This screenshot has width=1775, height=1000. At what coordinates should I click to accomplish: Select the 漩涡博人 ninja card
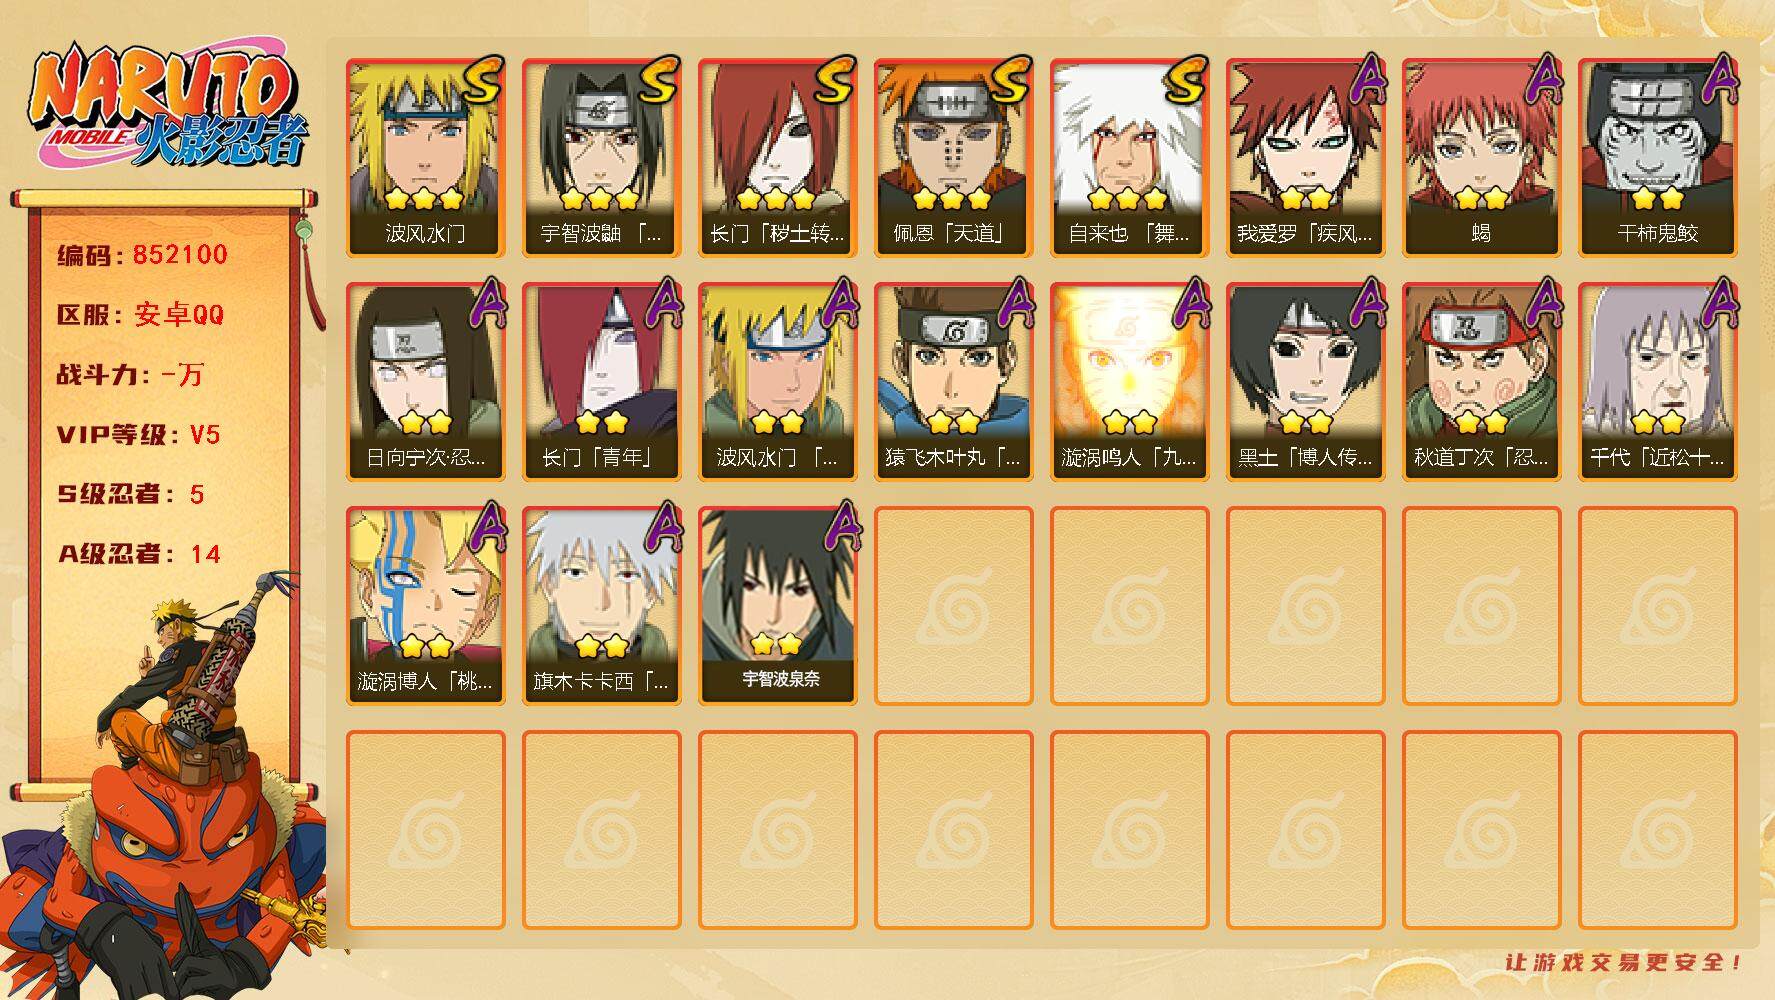(x=425, y=605)
